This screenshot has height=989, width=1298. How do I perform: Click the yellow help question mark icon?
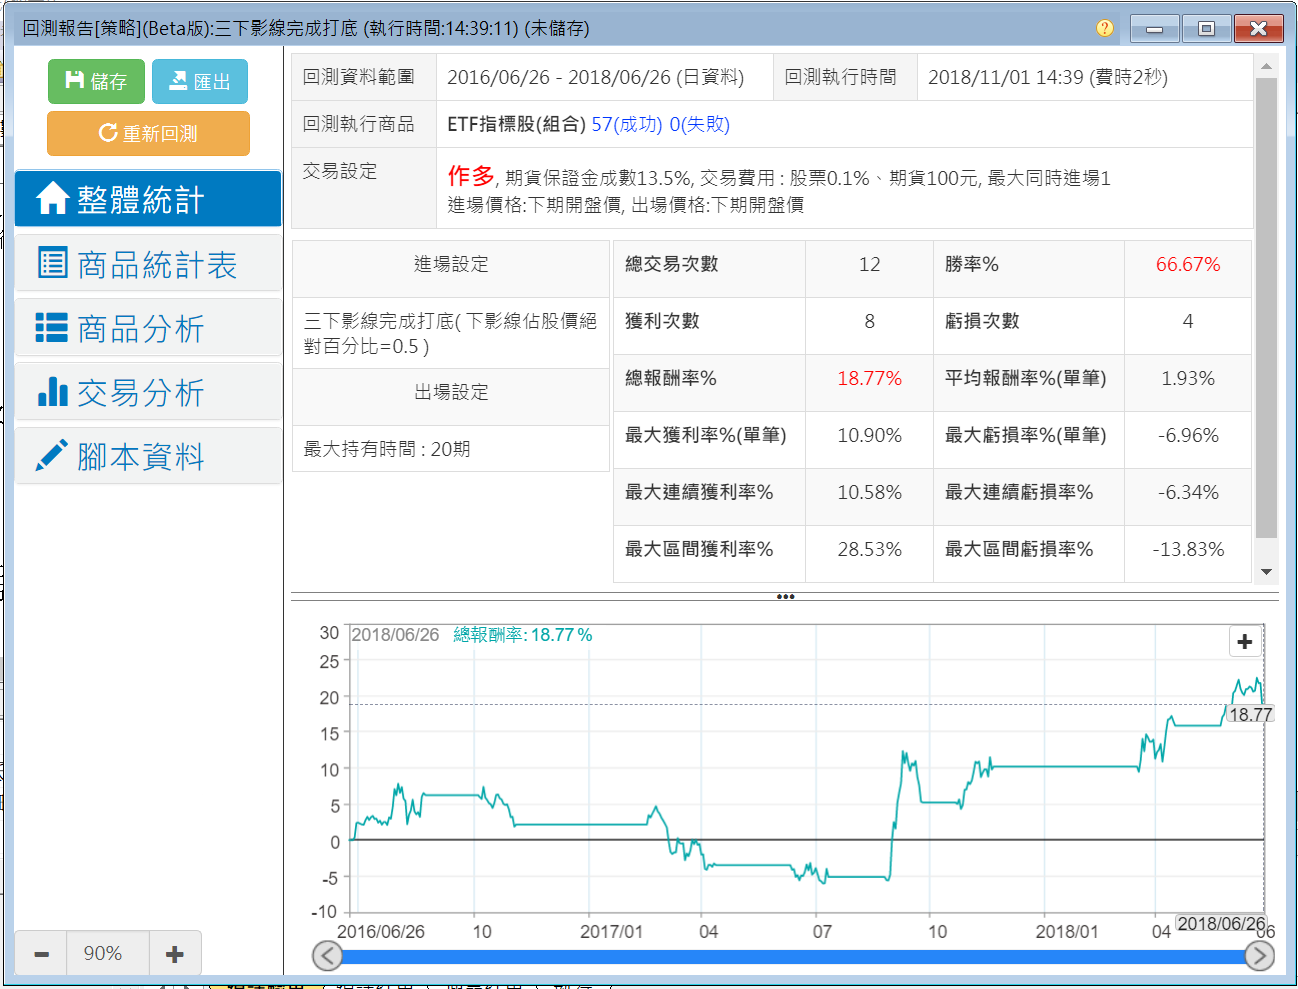click(1104, 28)
